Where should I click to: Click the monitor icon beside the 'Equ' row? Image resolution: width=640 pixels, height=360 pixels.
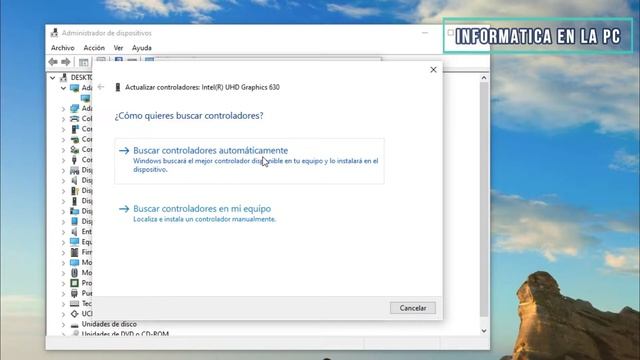point(74,242)
